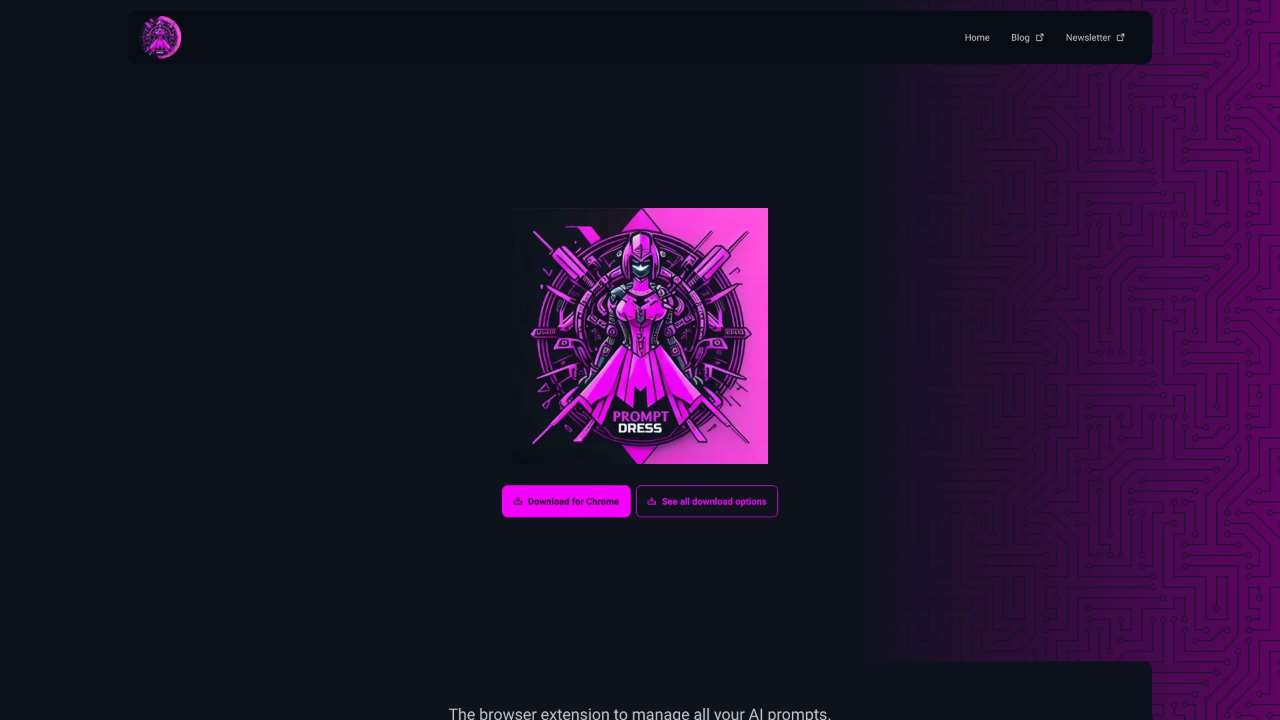Click external-link icon beside Newsletter
Viewport: 1280px width, 720px height.
[1120, 38]
